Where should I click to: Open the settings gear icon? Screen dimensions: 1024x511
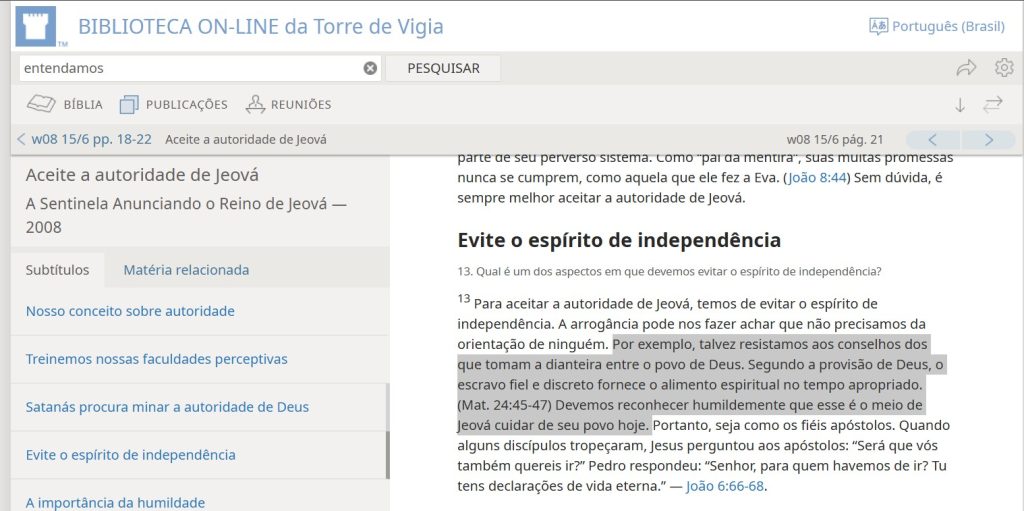[1004, 68]
